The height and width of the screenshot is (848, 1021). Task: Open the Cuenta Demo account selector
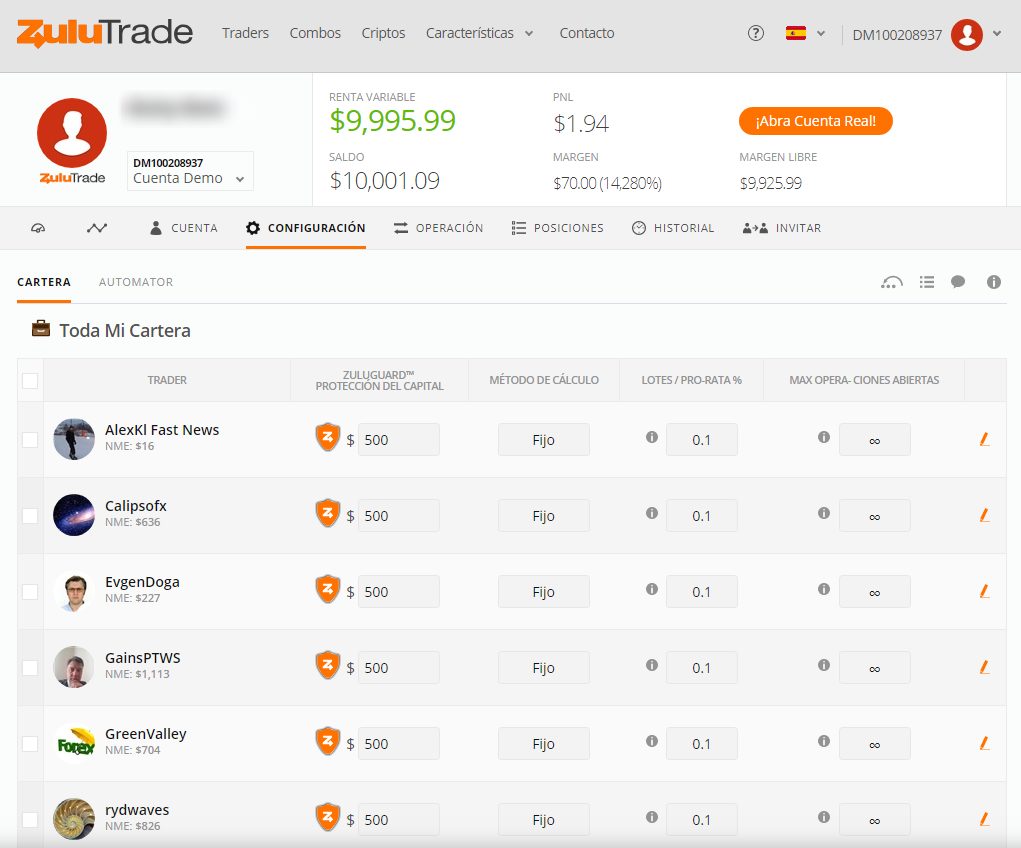click(x=190, y=171)
